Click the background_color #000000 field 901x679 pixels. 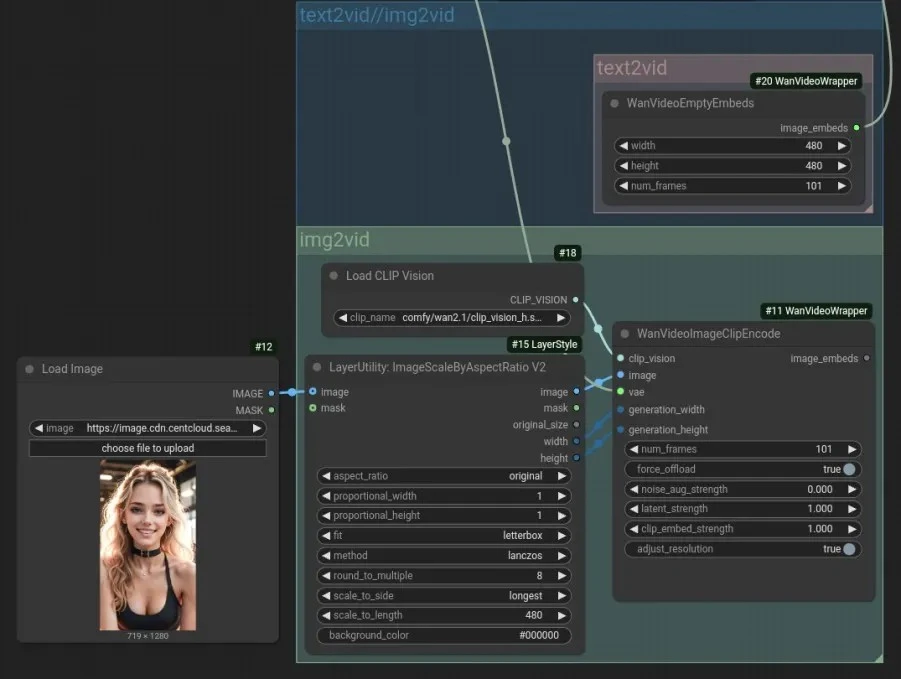tap(444, 635)
